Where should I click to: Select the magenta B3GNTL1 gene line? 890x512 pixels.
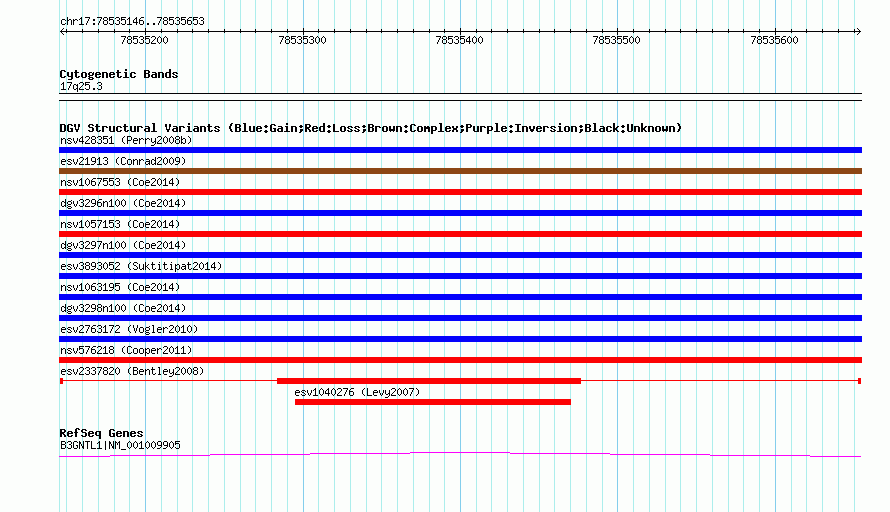(x=460, y=454)
